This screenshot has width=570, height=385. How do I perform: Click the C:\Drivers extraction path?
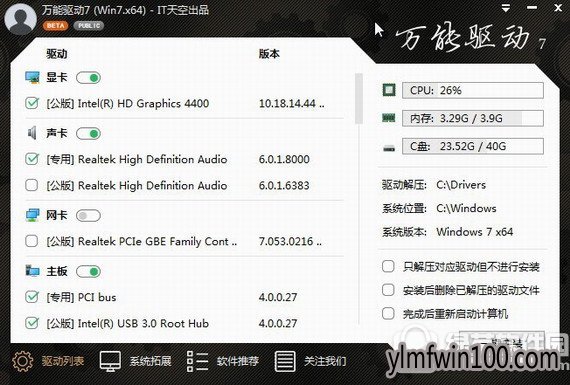point(461,185)
